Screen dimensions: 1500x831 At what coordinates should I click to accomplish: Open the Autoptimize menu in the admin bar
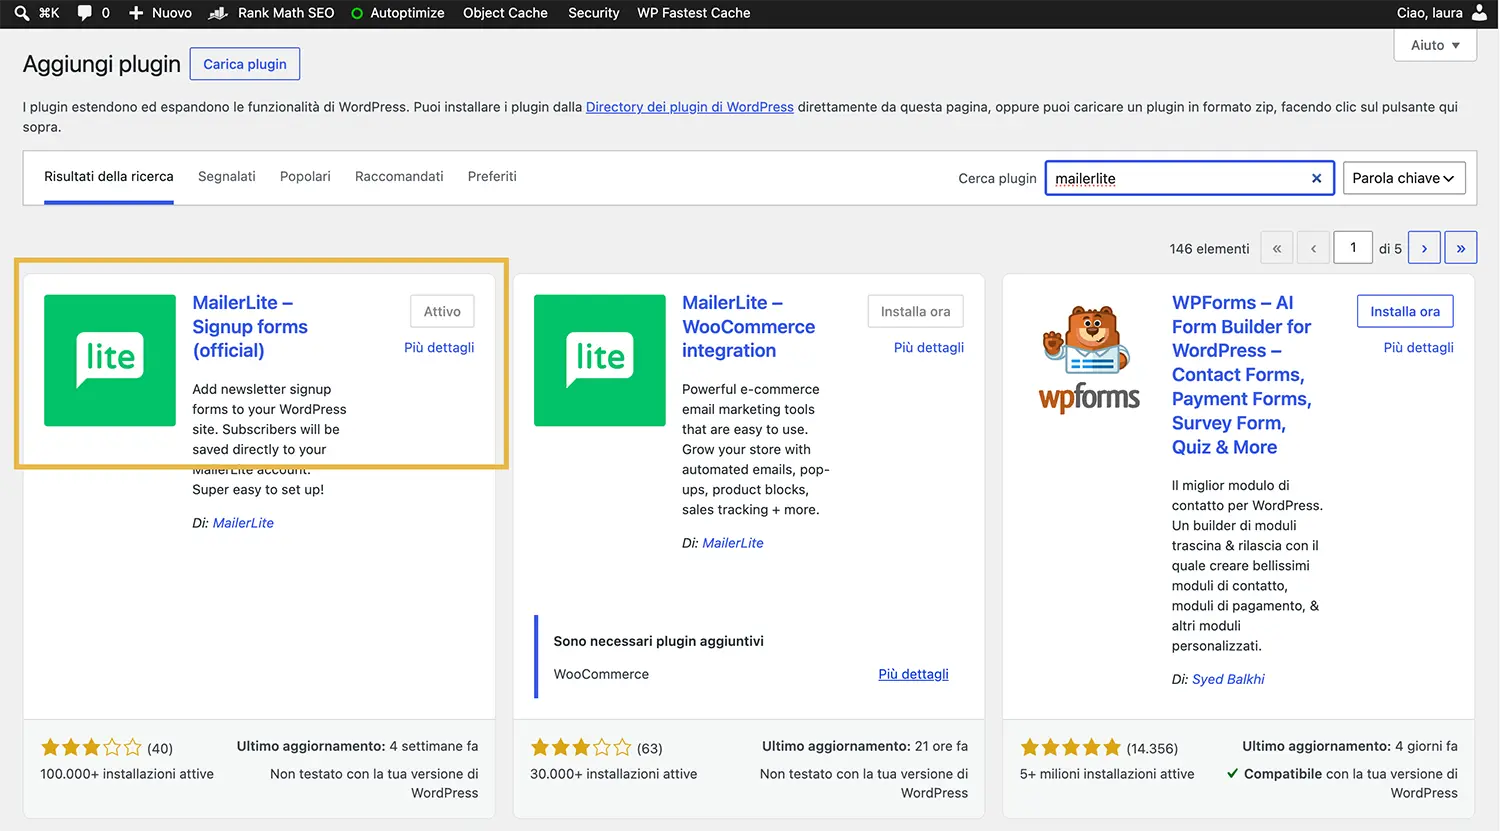pos(398,13)
